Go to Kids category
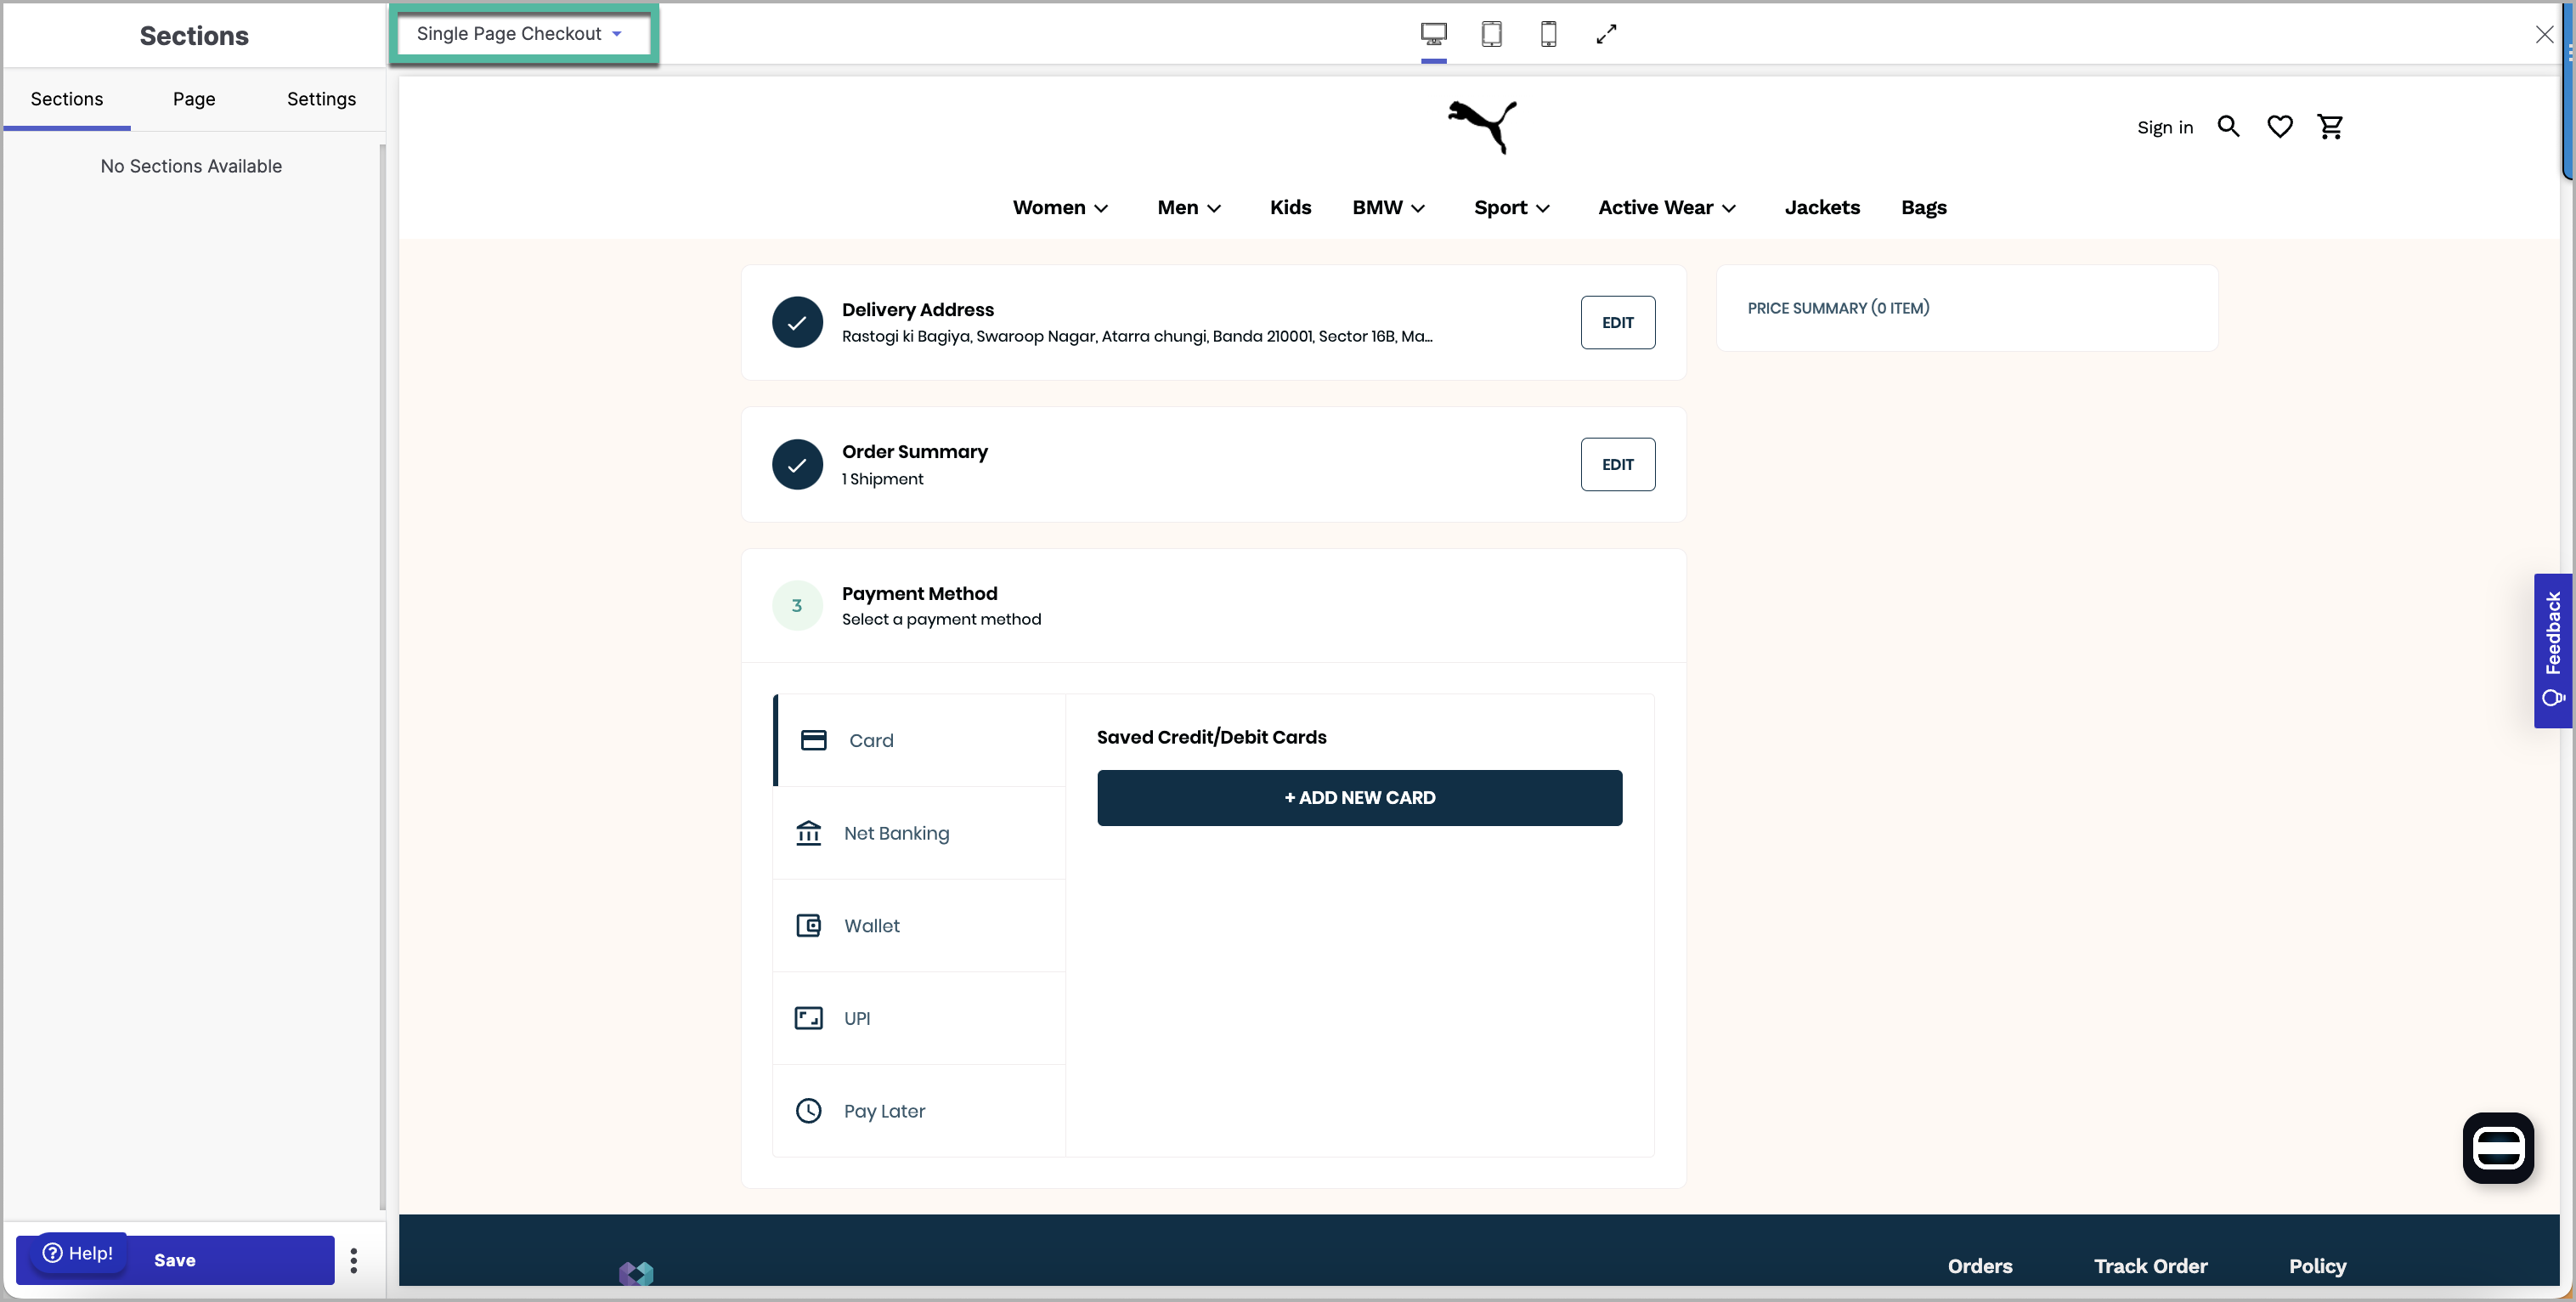 point(1290,207)
